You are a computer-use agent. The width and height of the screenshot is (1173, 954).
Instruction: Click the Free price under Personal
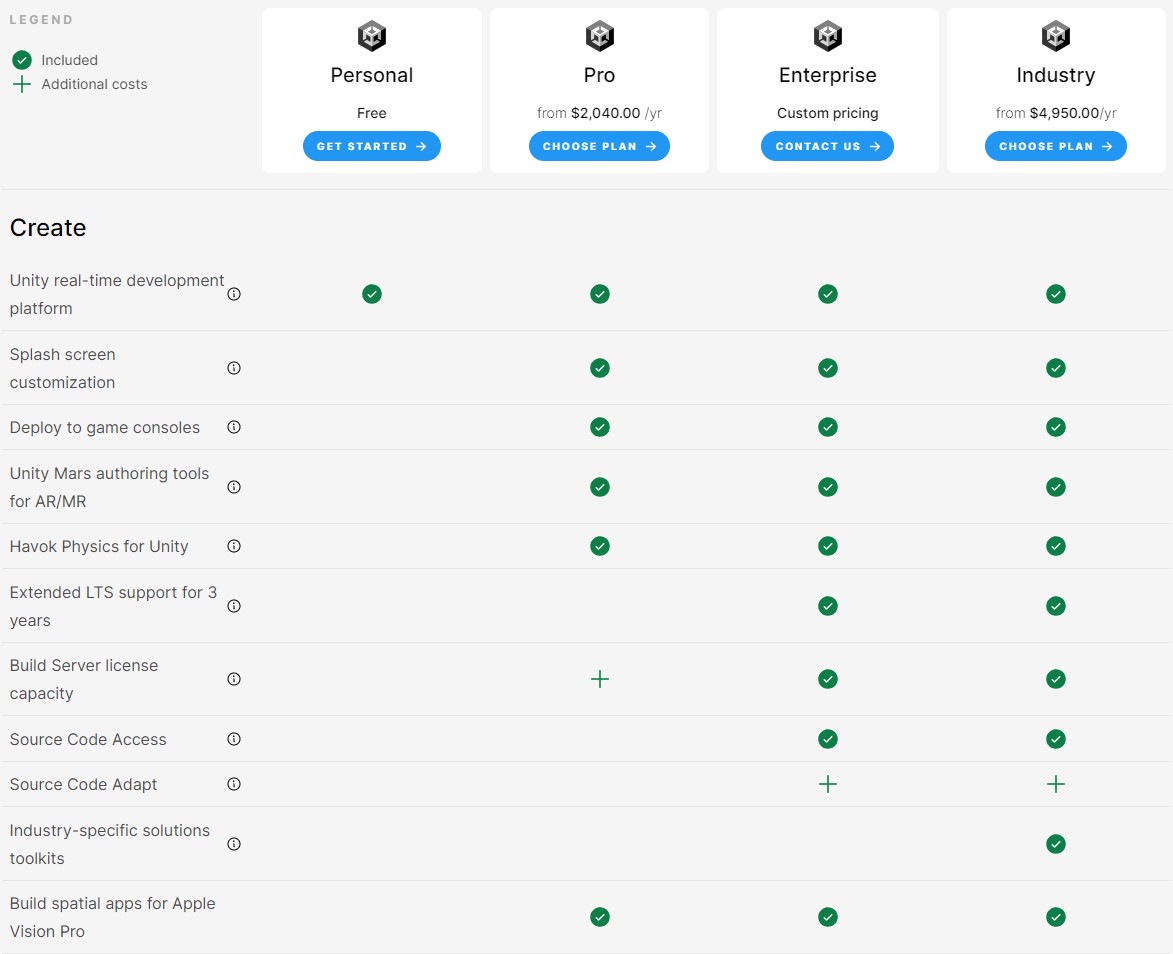372,113
